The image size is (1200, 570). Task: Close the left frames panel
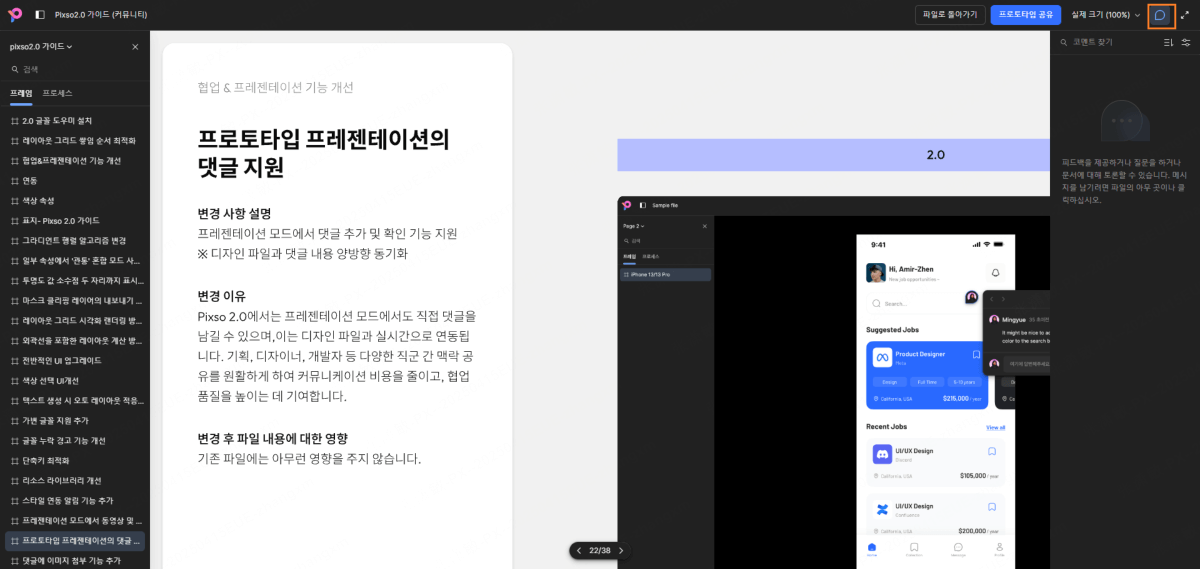[x=135, y=47]
